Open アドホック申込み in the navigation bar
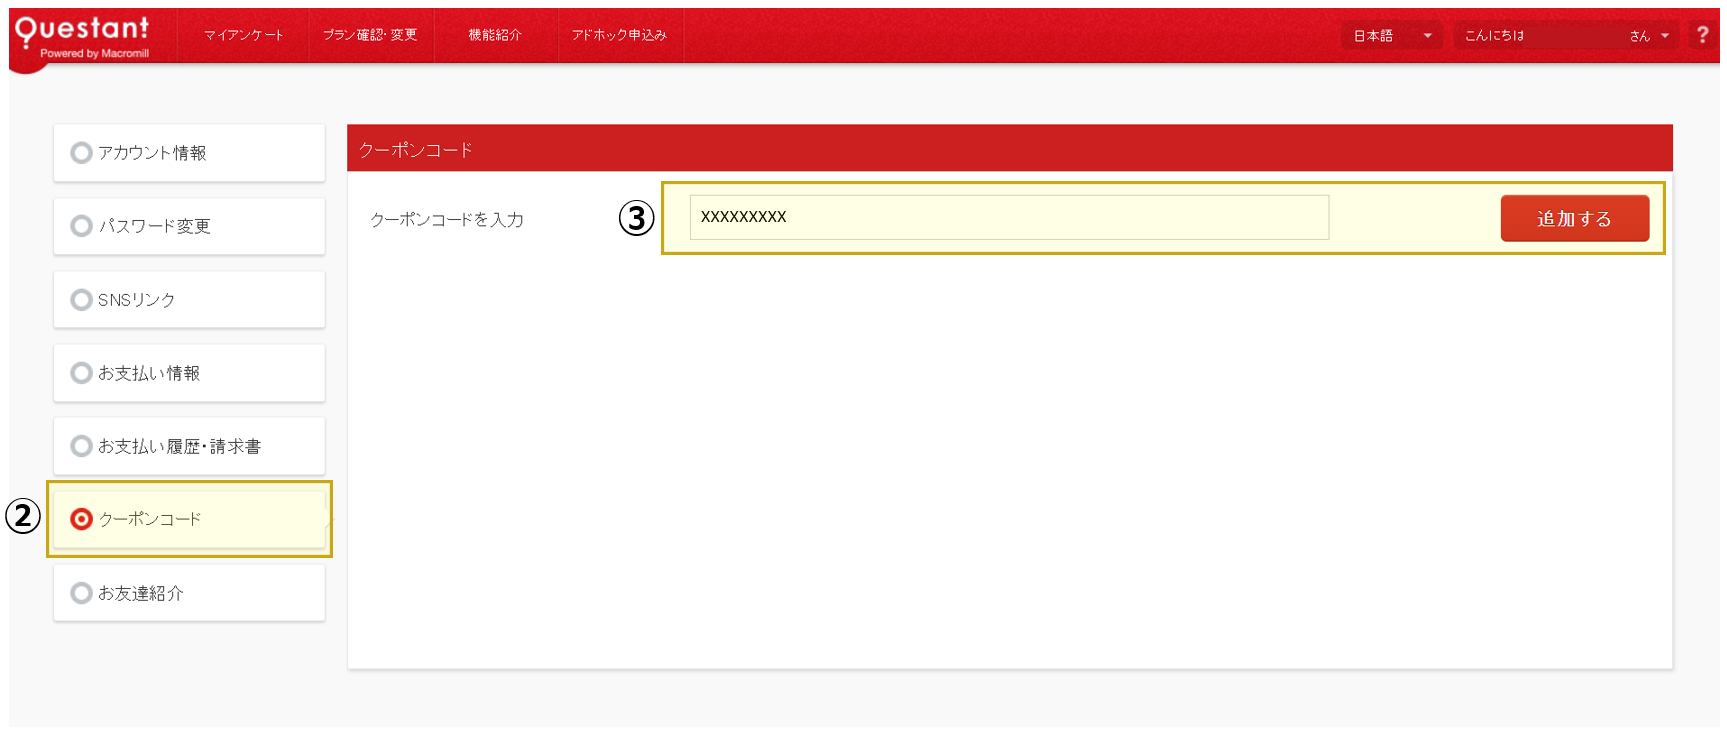 [619, 35]
